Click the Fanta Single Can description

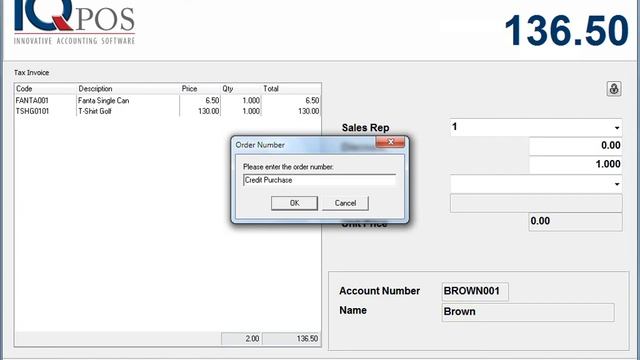coord(103,100)
